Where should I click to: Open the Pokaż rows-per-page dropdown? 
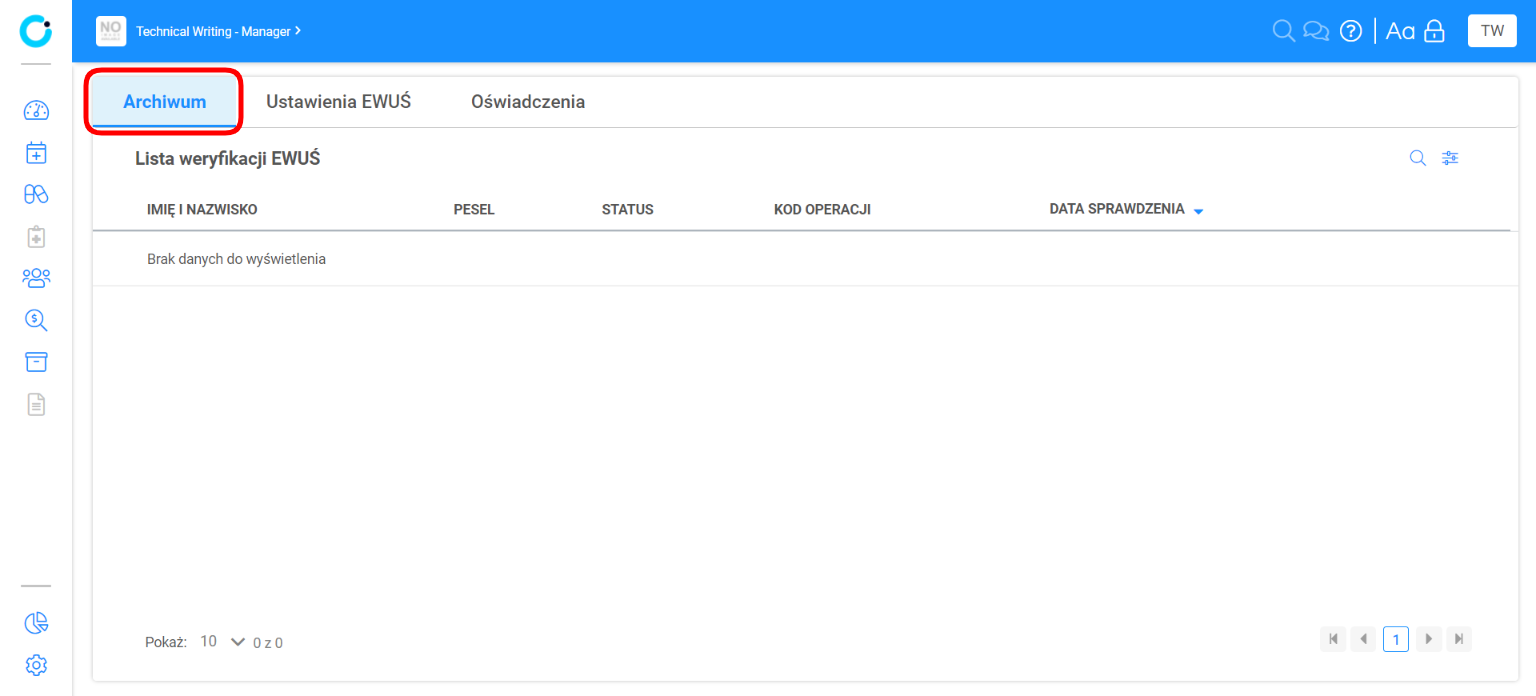point(222,641)
